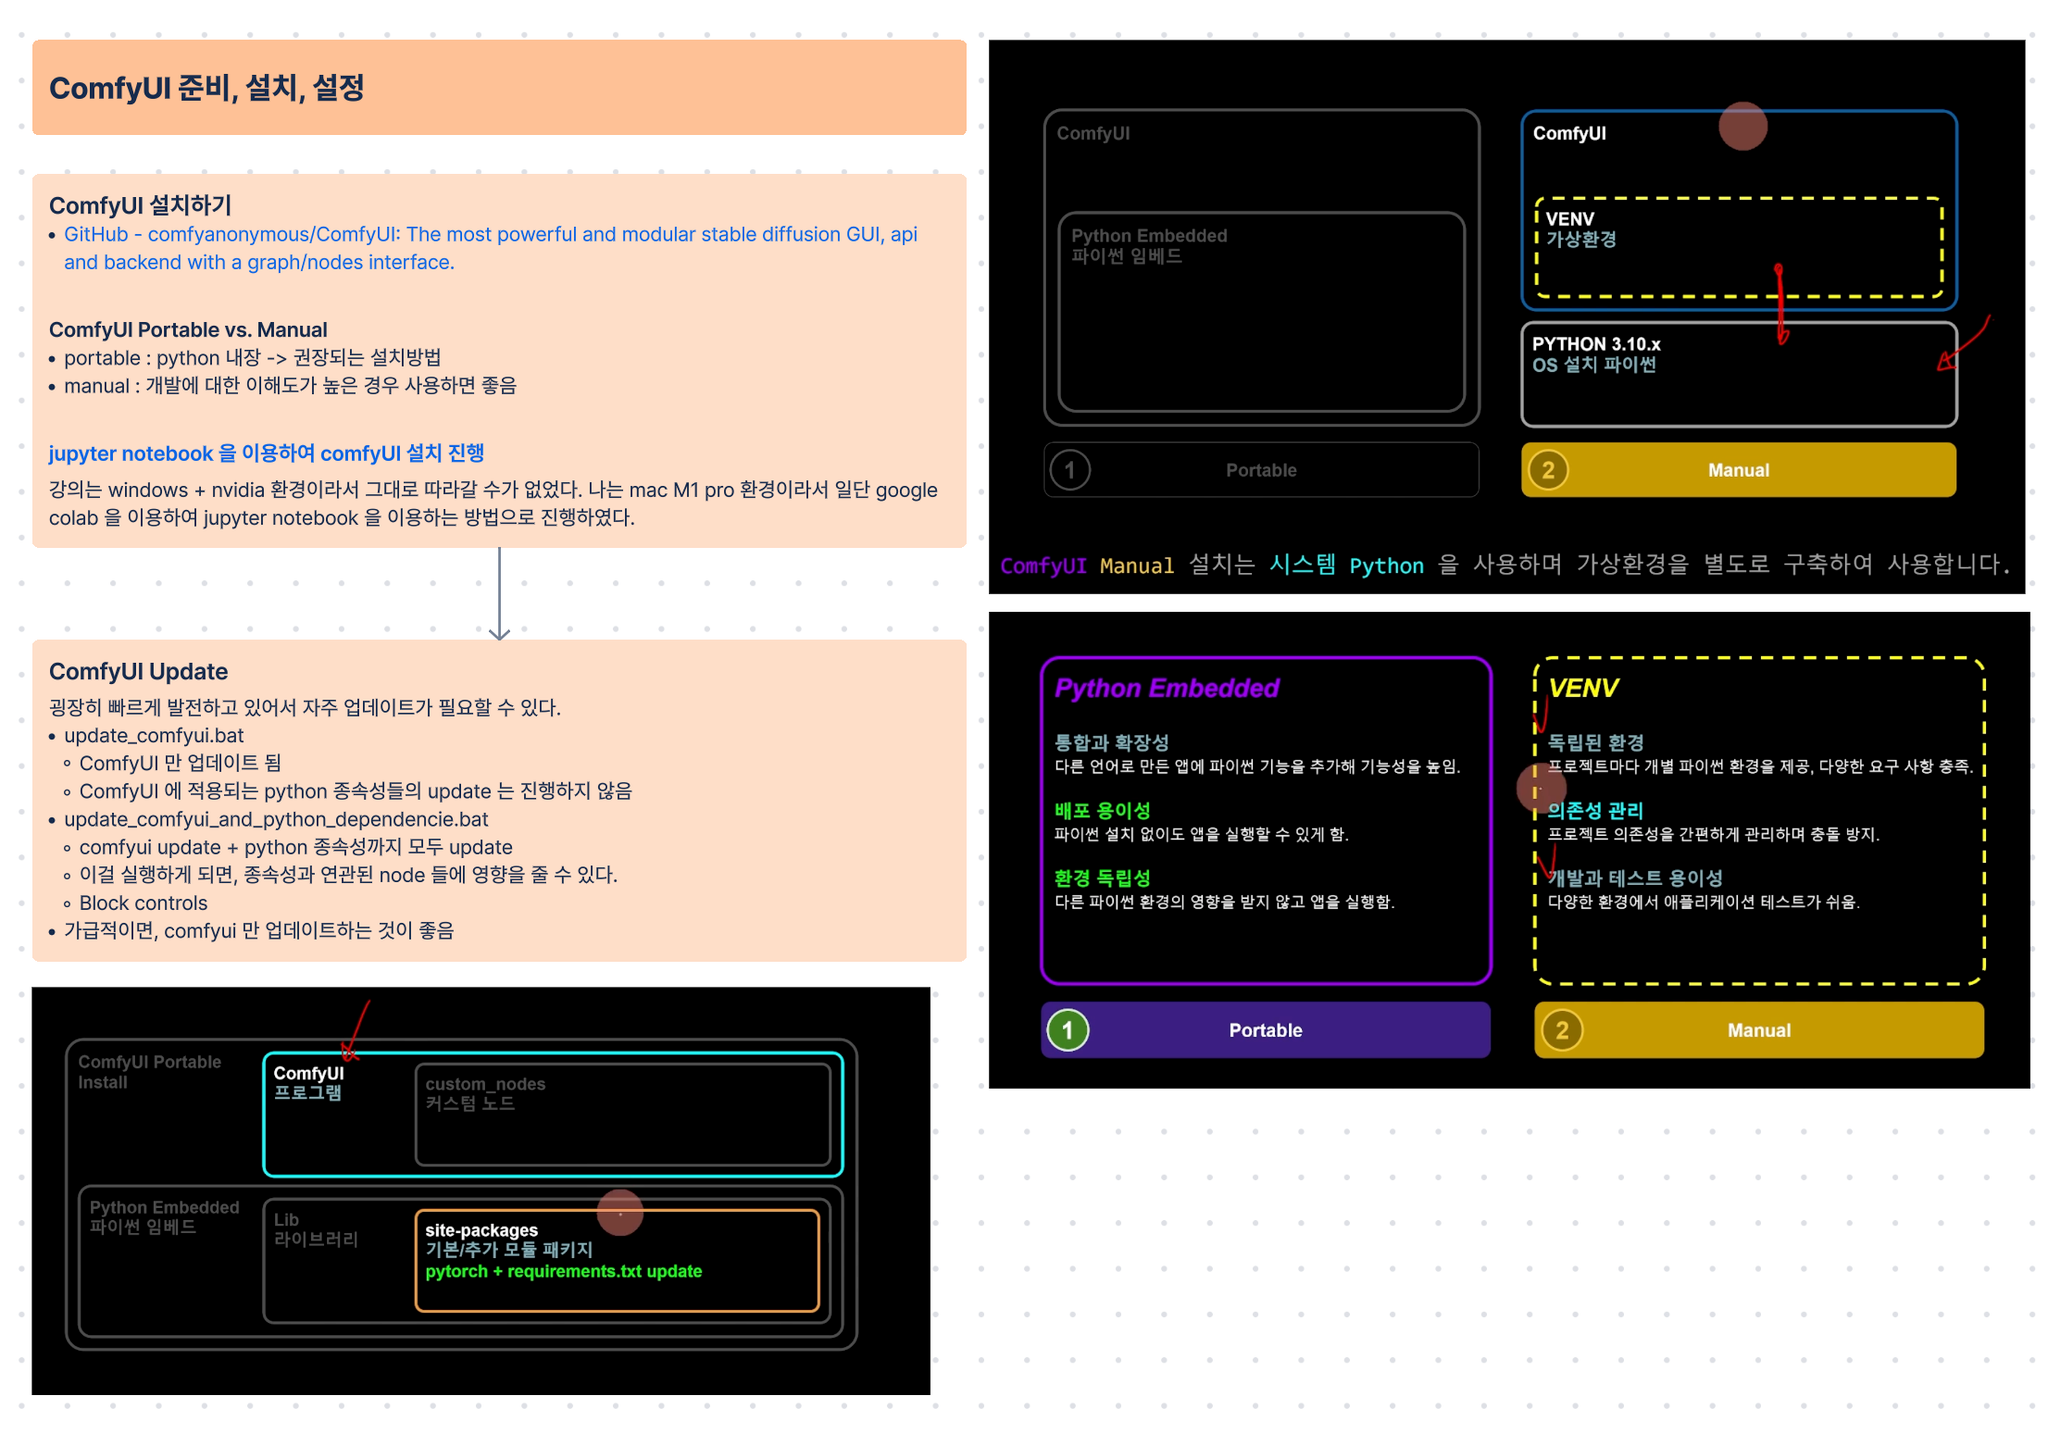Click the green number 1 circle beside purple Portable
Image resolution: width=2048 pixels, height=1431 pixels.
point(1068,1030)
